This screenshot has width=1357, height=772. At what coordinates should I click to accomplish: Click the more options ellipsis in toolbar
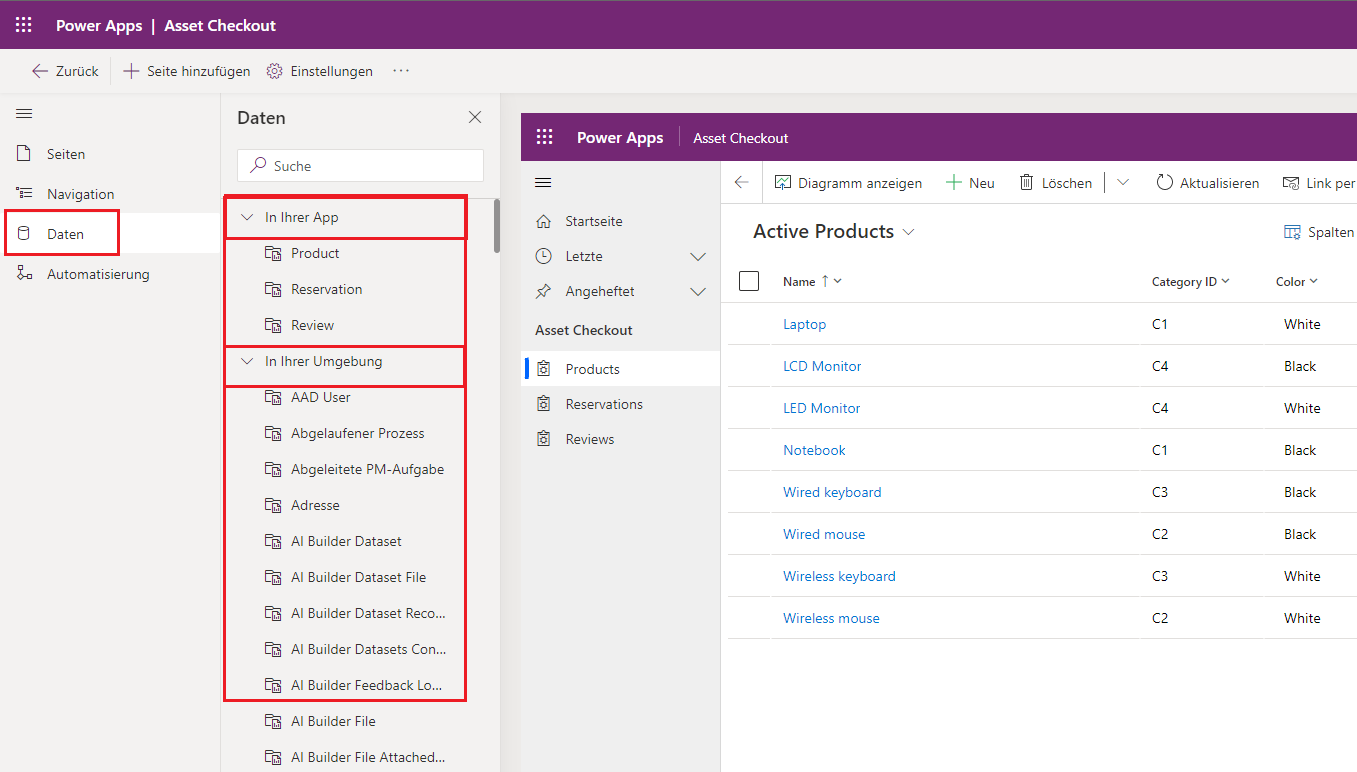(401, 71)
